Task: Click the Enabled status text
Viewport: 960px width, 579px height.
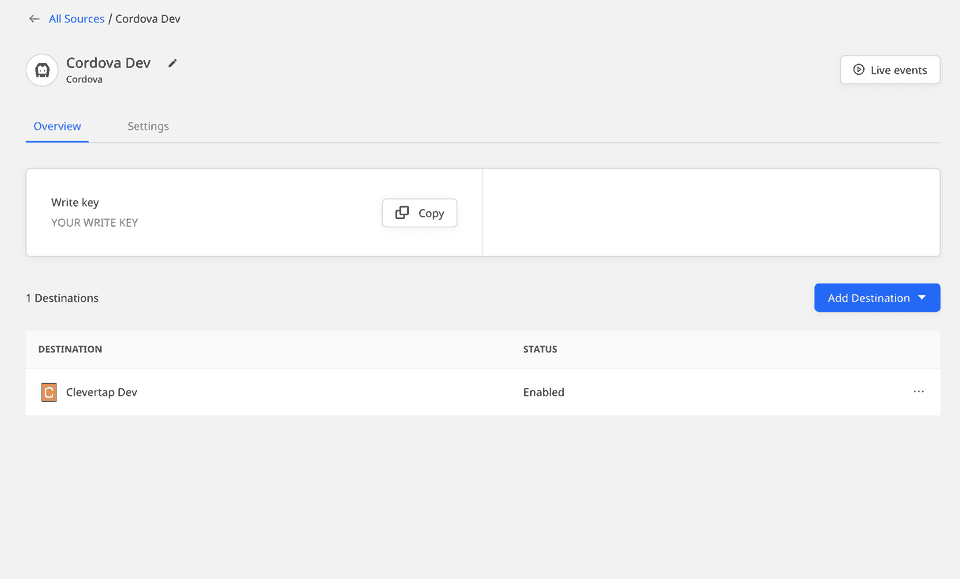Action: (x=543, y=392)
